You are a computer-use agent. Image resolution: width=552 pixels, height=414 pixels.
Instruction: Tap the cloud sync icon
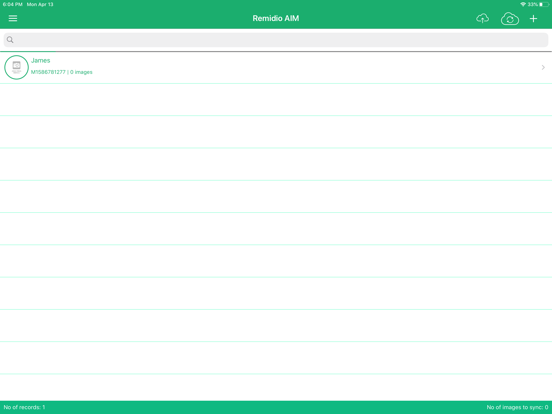tap(510, 19)
